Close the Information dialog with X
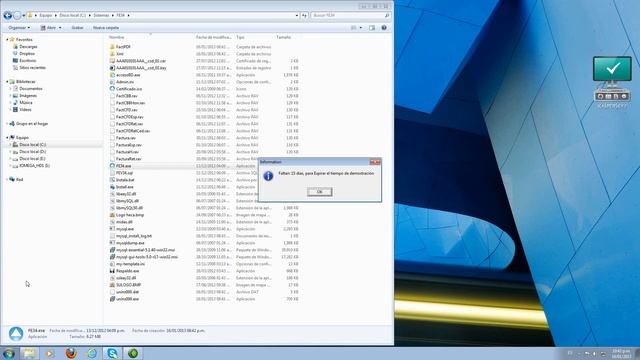The image size is (640, 360). [x=375, y=162]
